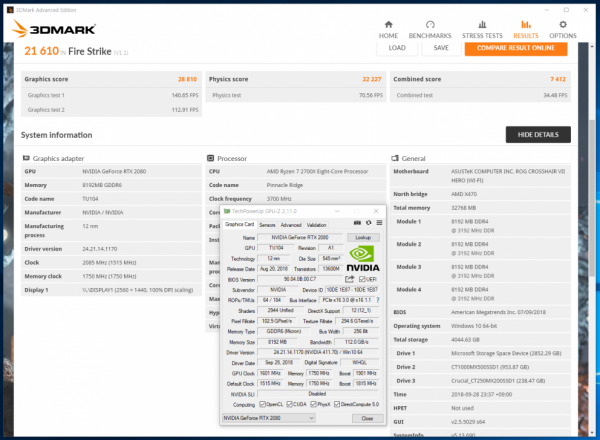Click Graphics test 1 FPS value
The height and width of the screenshot is (440, 600).
[185, 95]
